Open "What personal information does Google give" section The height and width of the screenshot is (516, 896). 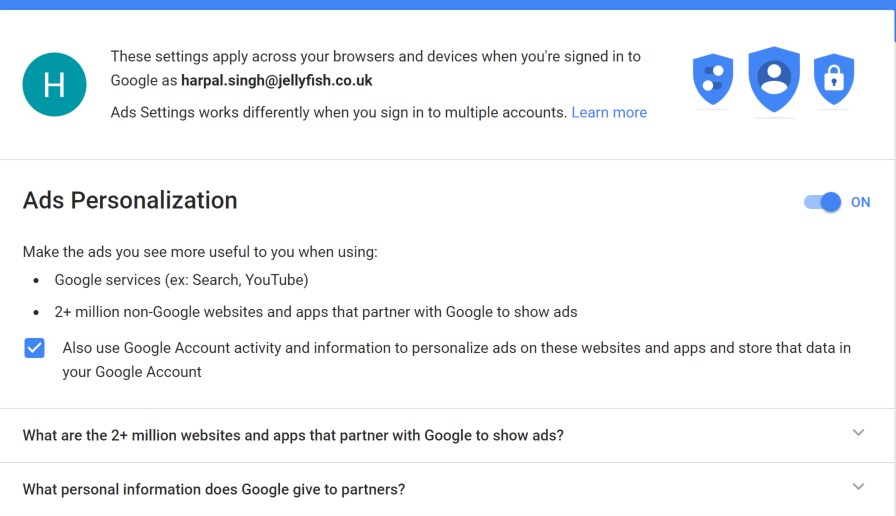click(214, 490)
